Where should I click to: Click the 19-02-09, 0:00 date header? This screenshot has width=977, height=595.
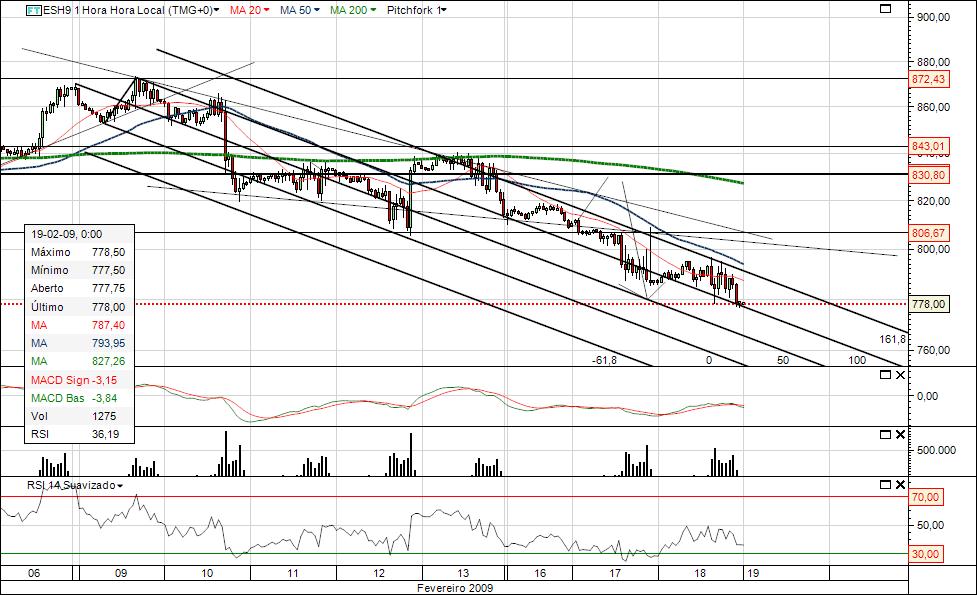click(79, 234)
